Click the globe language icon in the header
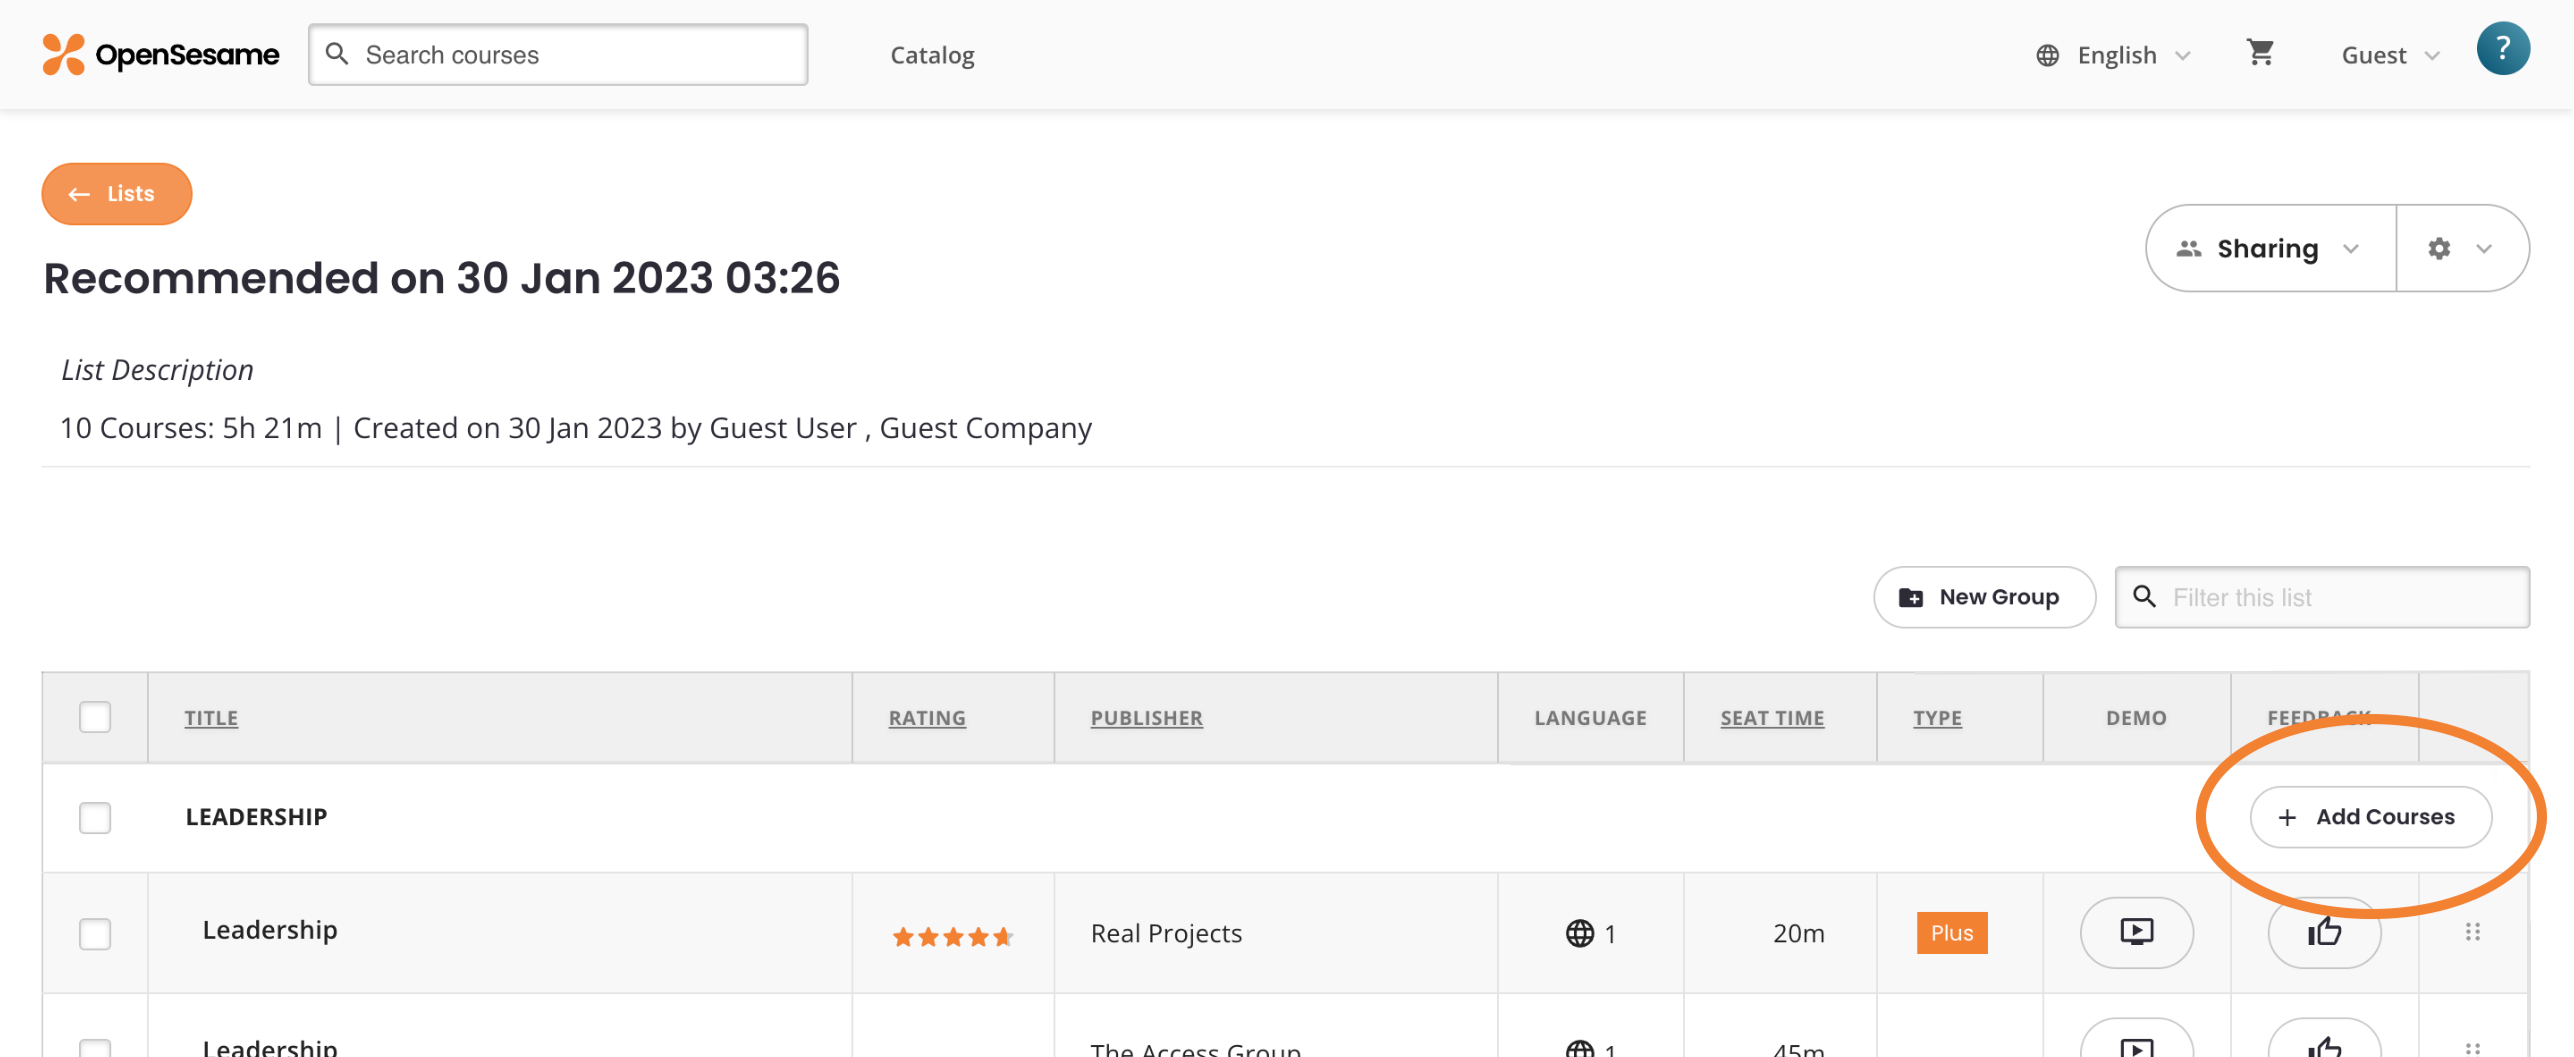 pyautogui.click(x=2047, y=55)
